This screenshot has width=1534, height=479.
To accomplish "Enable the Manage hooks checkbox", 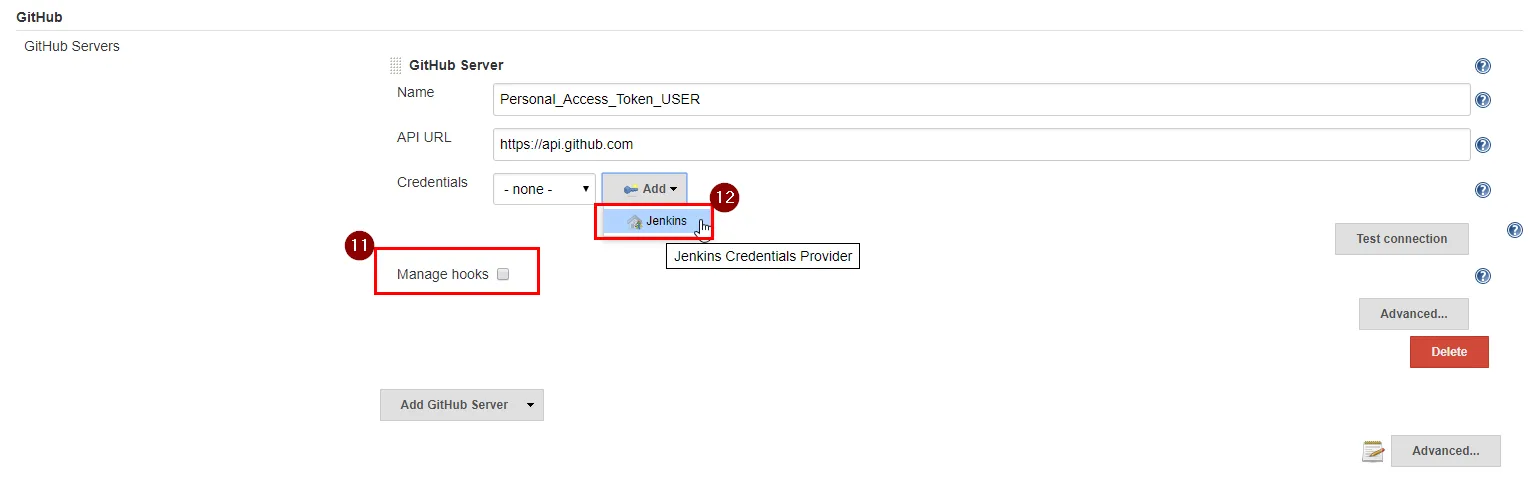I will [x=503, y=274].
